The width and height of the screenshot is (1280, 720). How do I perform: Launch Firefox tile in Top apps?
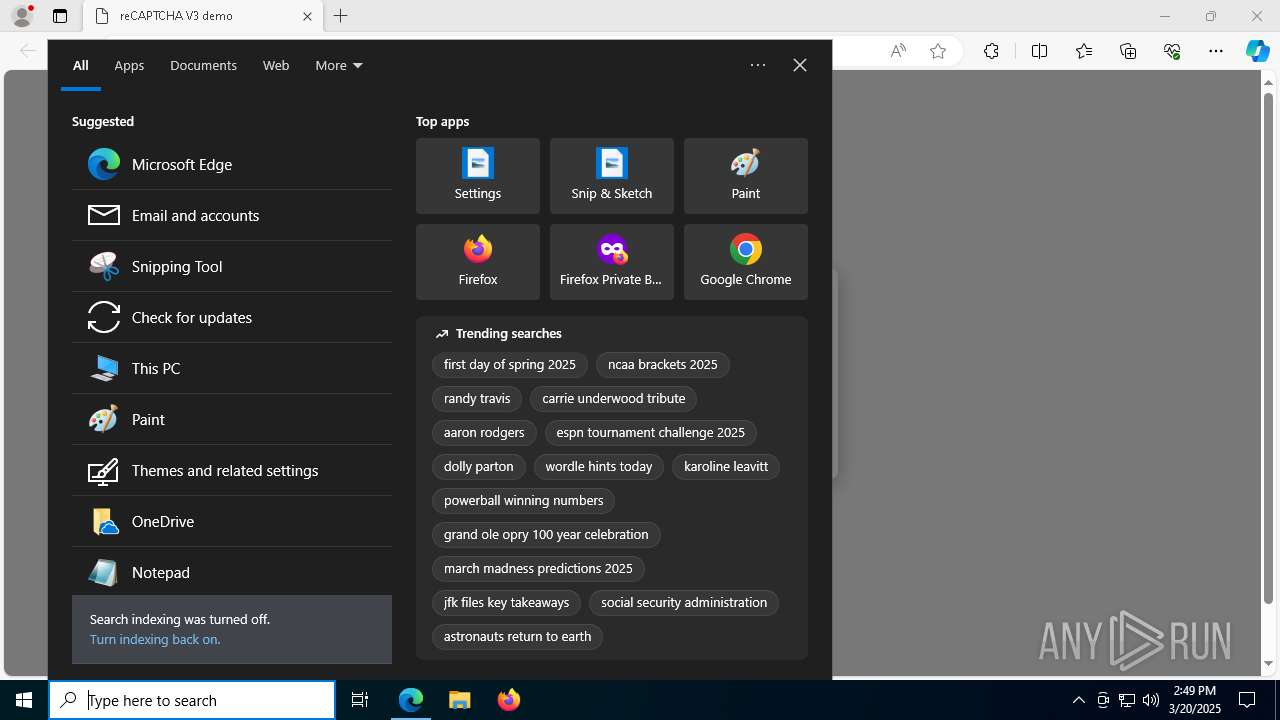478,262
